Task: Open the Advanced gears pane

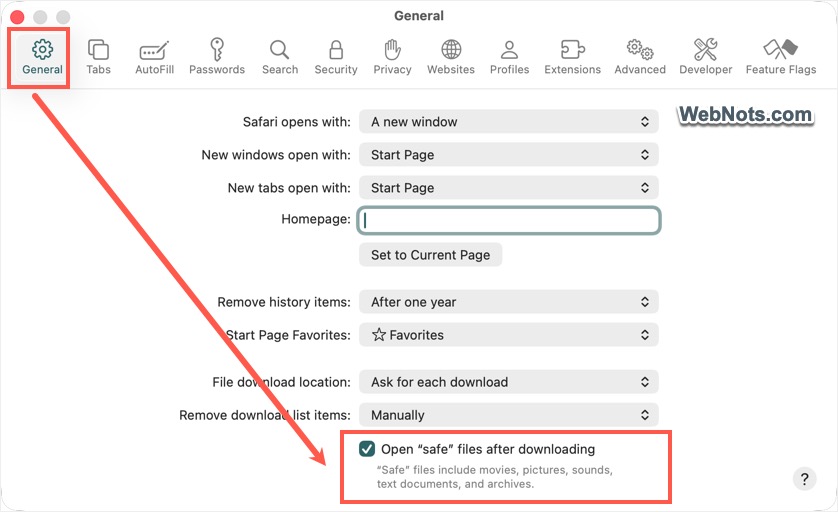Action: pos(640,57)
